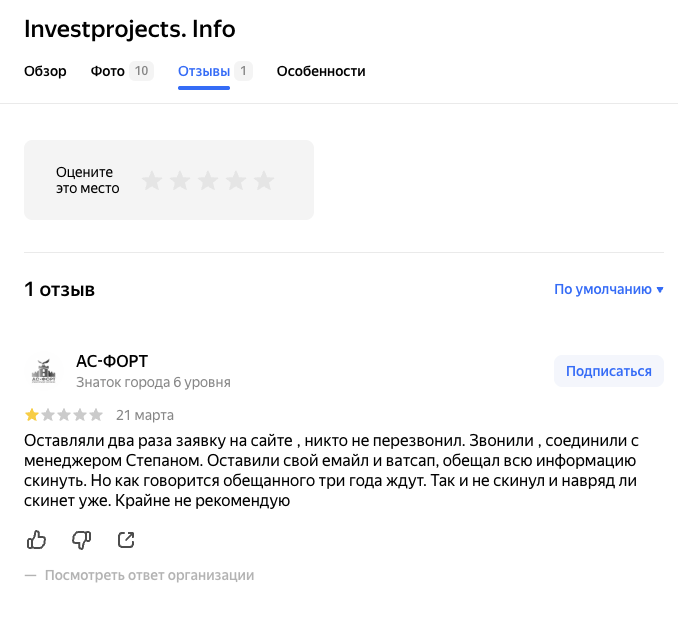This screenshot has height=623, width=678.
Task: Go to the Особенности tab
Action: (x=321, y=71)
